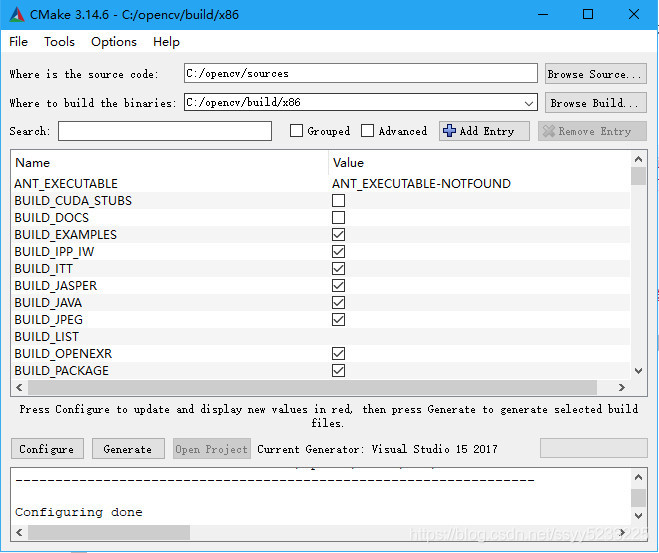Click output log scroll down arrow

[x=638, y=516]
